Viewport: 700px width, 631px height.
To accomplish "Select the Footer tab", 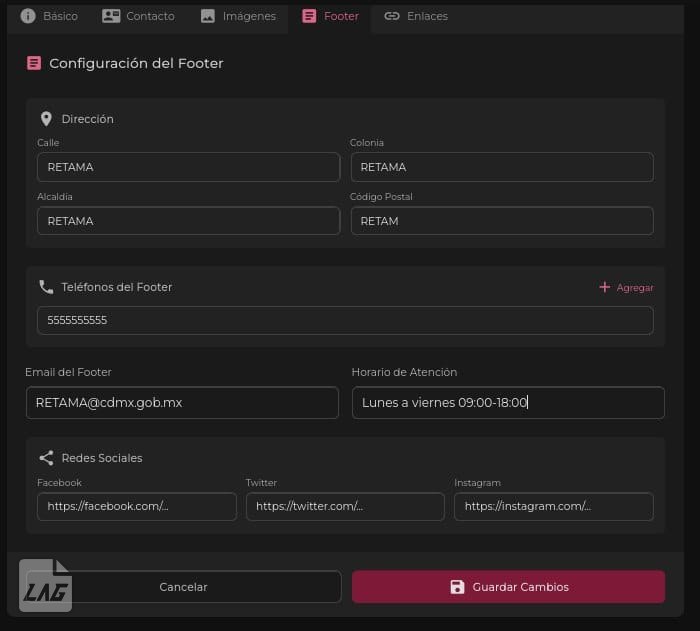I will point(330,16).
